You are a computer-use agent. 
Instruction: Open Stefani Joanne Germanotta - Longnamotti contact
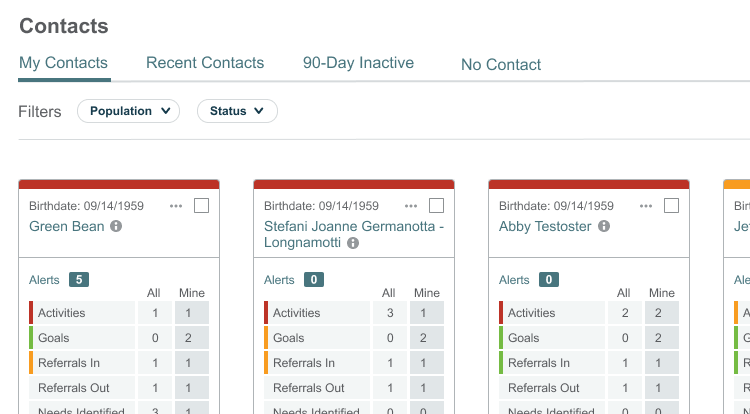[x=353, y=234]
